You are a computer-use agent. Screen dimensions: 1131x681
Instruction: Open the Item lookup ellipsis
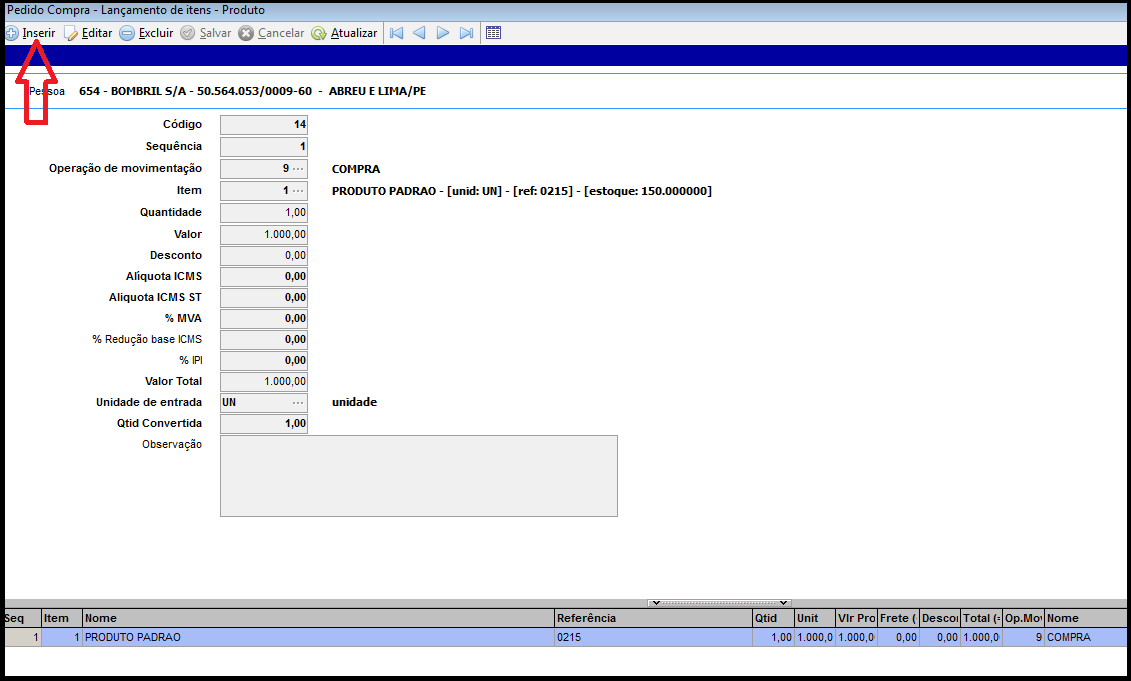click(x=298, y=191)
